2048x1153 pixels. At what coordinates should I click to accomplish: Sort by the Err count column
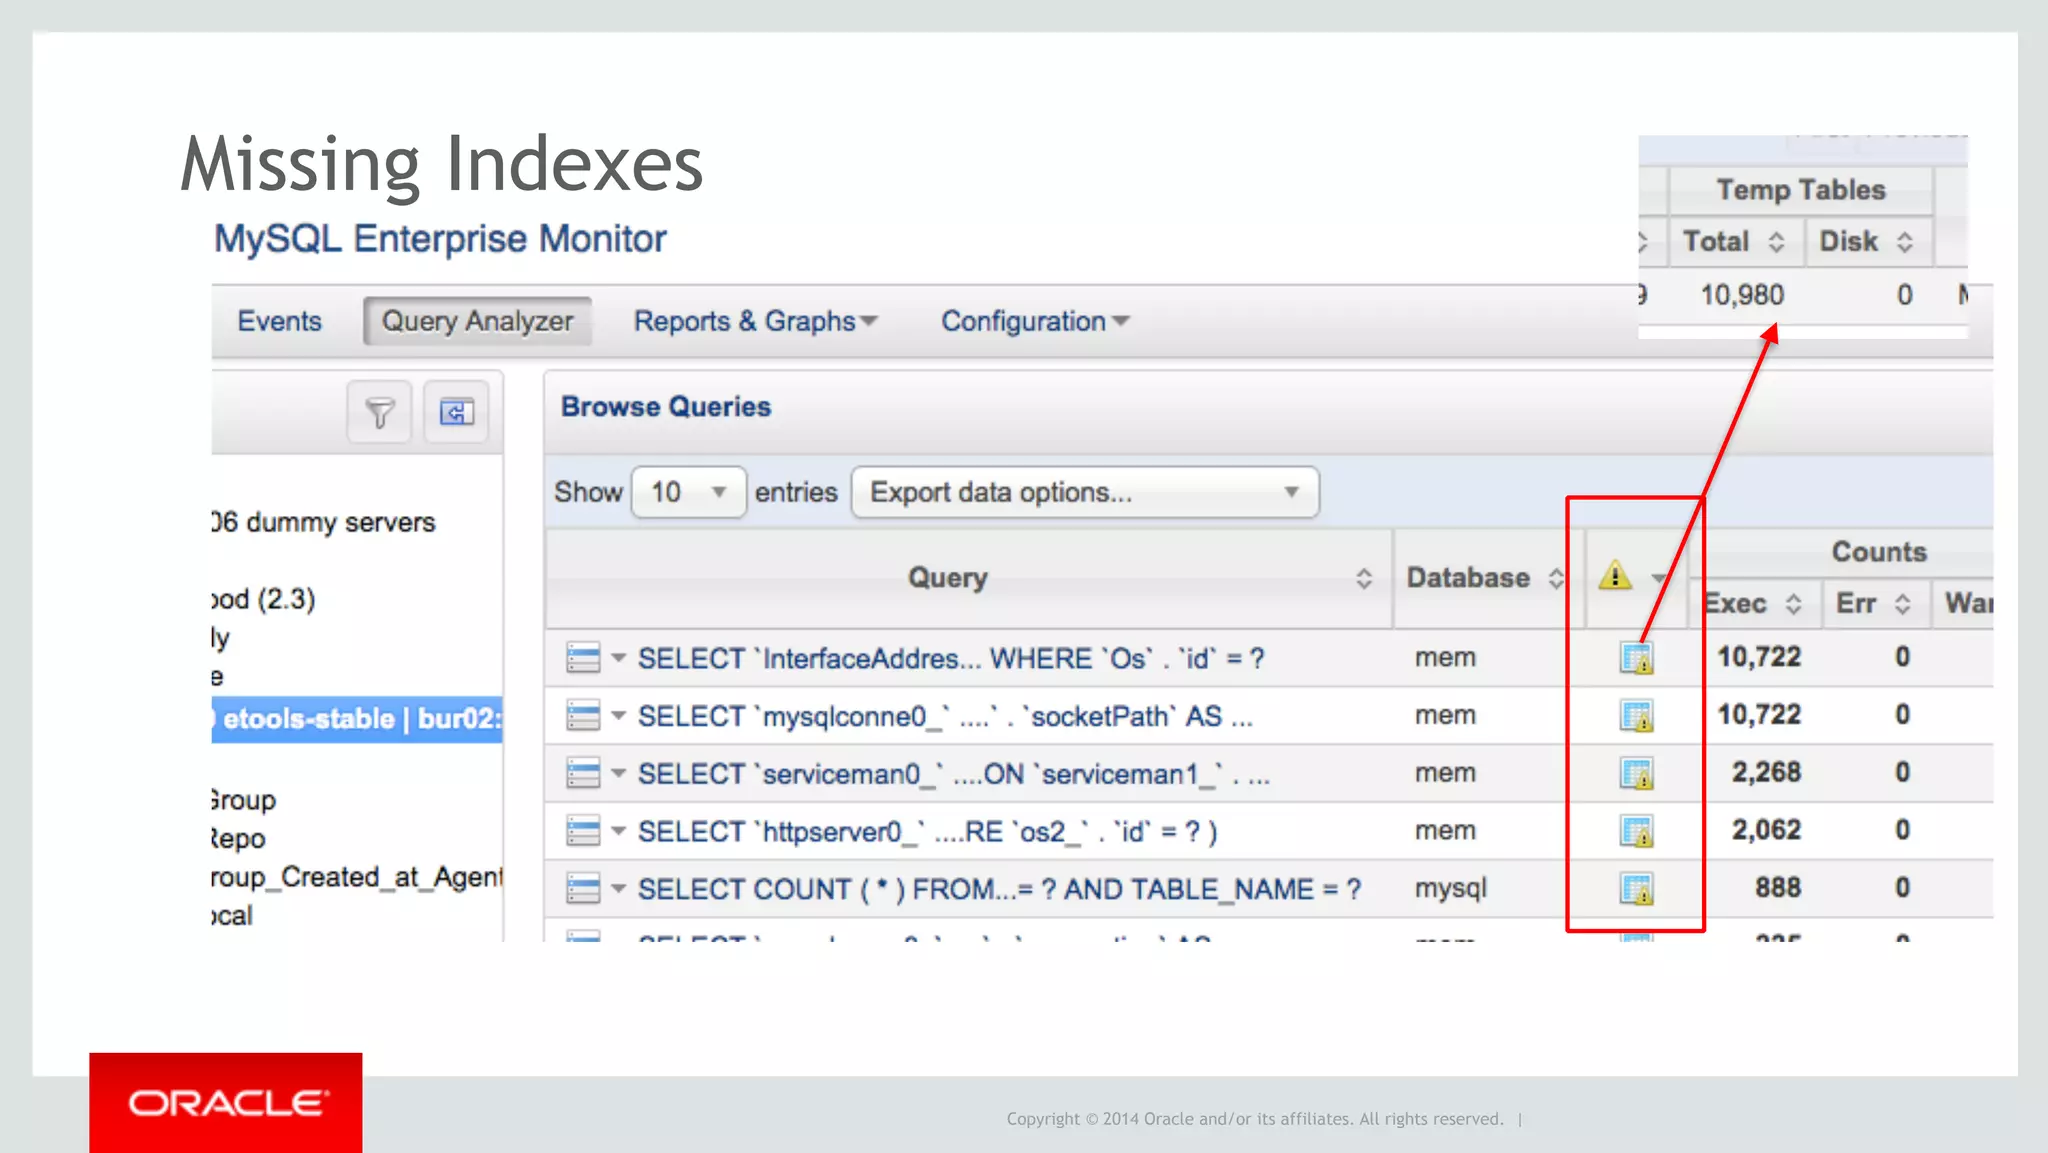(x=1874, y=603)
